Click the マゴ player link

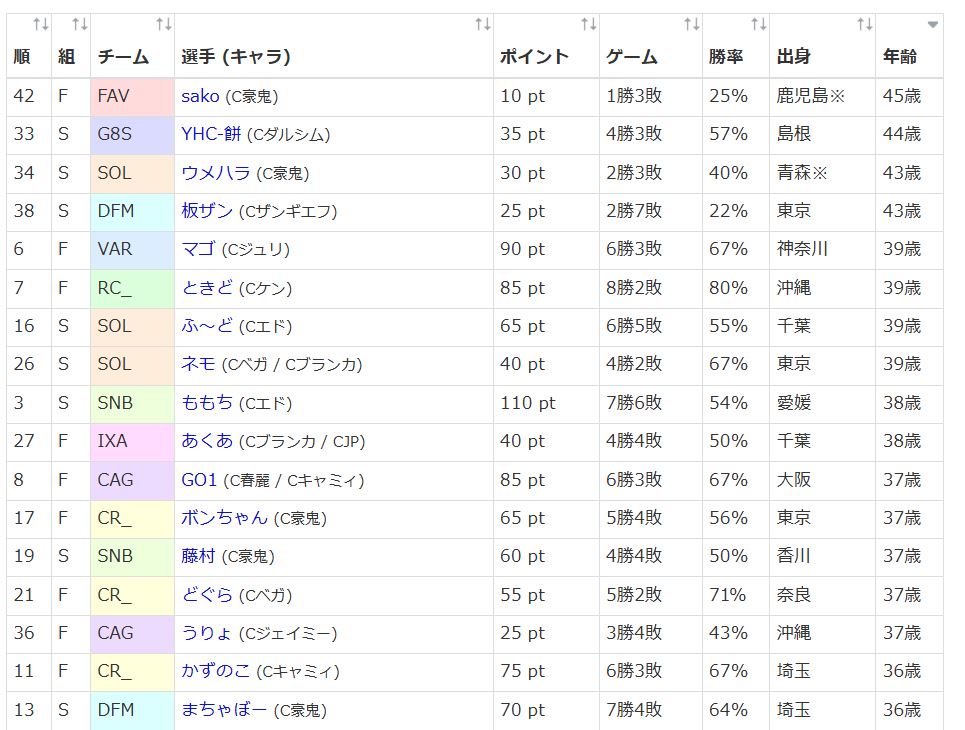click(x=198, y=249)
